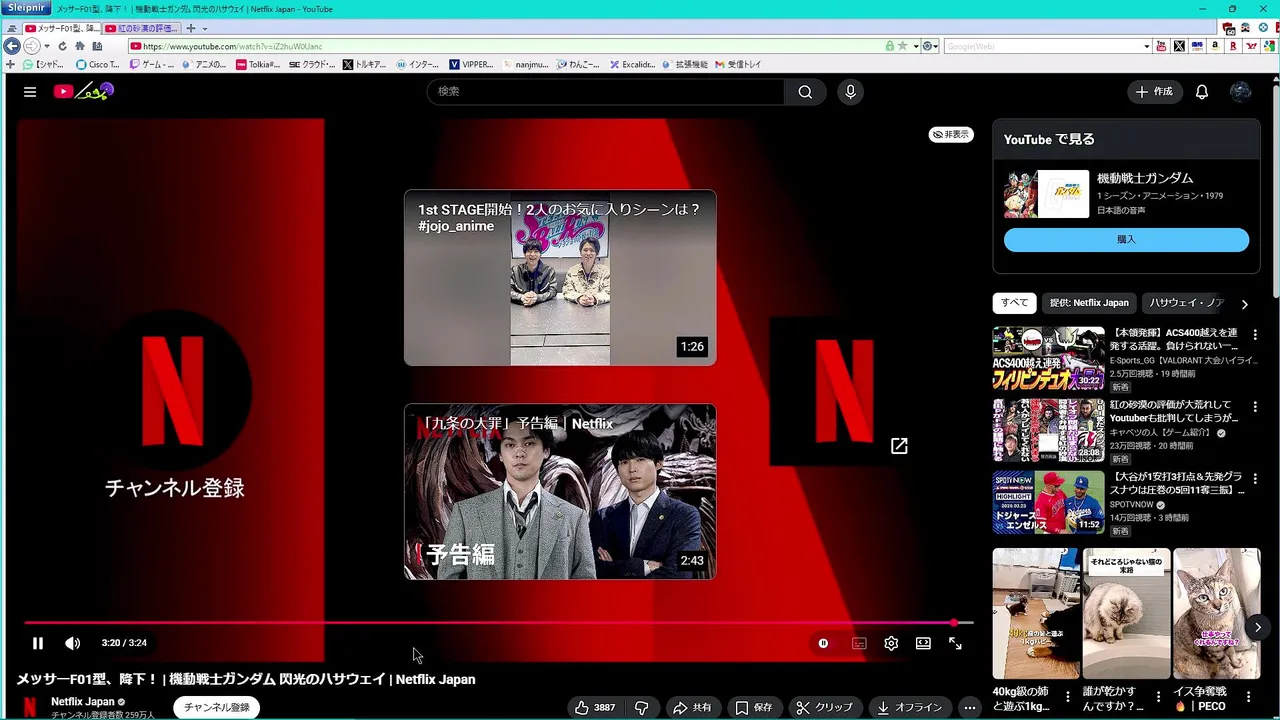Mute the video volume speaker icon
The width and height of the screenshot is (1280, 720).
click(x=72, y=643)
